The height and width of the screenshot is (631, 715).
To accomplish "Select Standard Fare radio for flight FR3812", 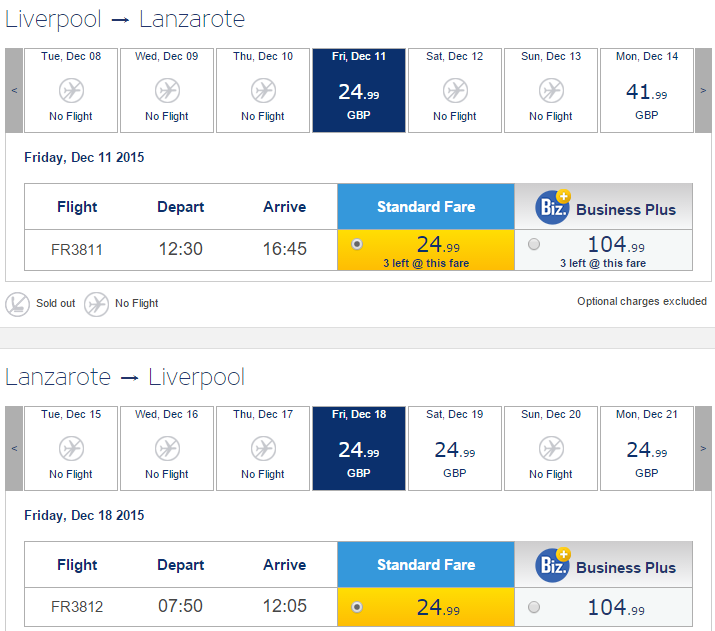I will (357, 607).
